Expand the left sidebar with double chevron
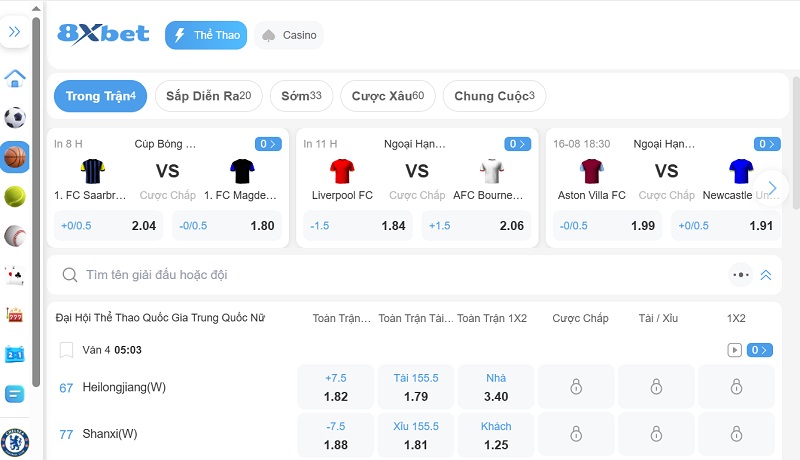 (15, 32)
